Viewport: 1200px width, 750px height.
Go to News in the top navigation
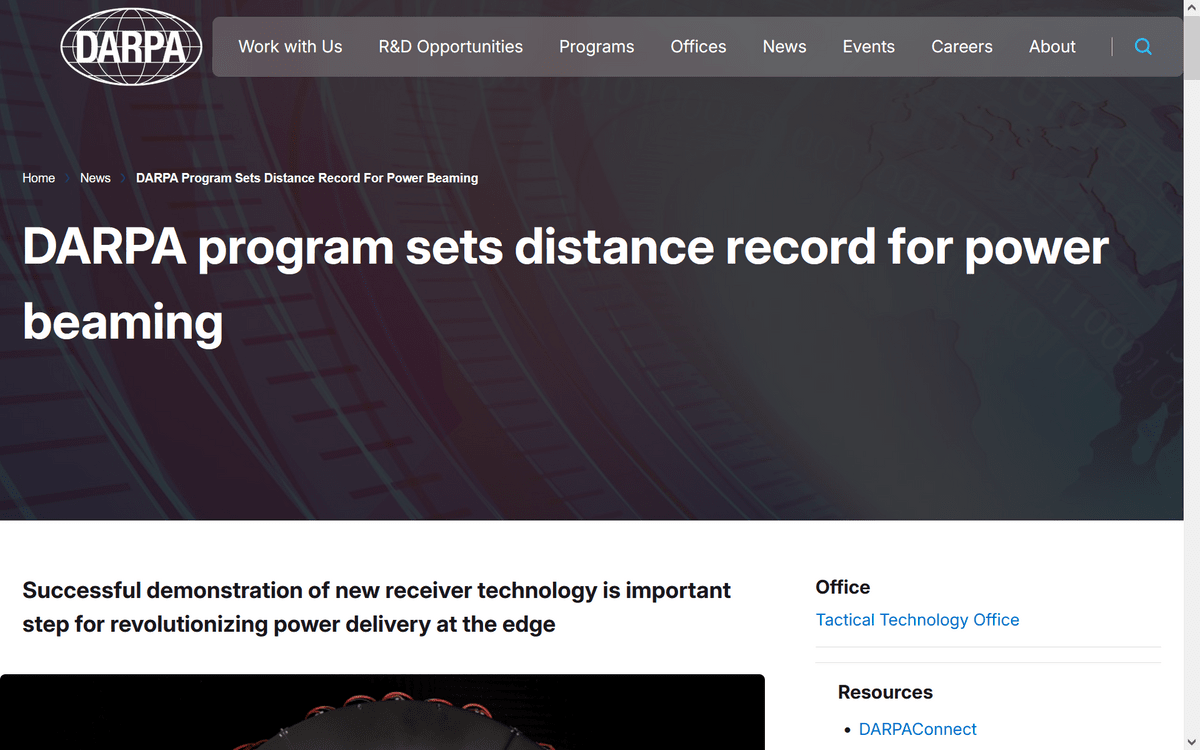tap(784, 47)
